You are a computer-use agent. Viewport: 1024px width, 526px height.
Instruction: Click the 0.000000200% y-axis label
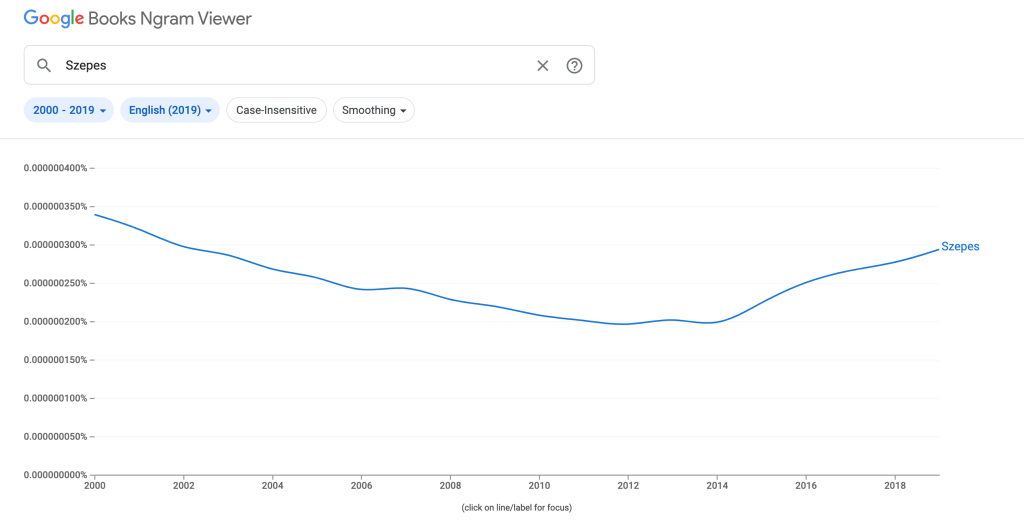pos(56,321)
